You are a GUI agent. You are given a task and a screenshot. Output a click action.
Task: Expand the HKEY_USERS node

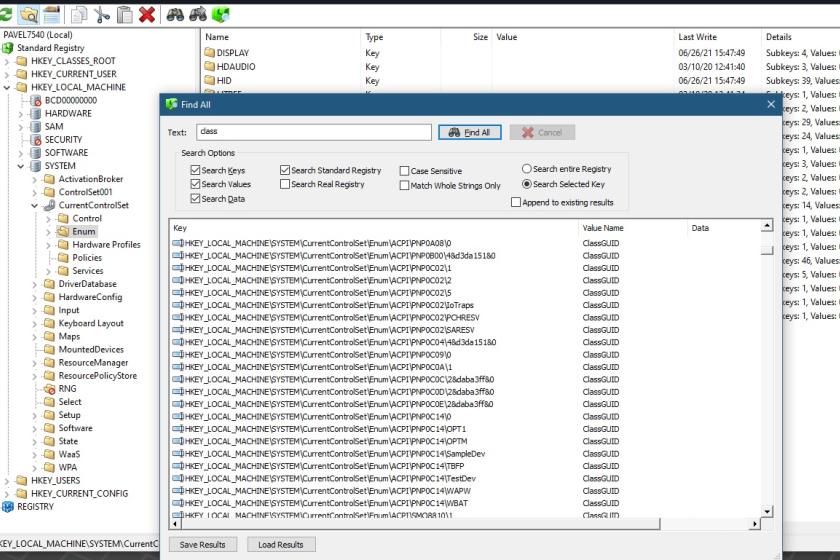[x=7, y=481]
